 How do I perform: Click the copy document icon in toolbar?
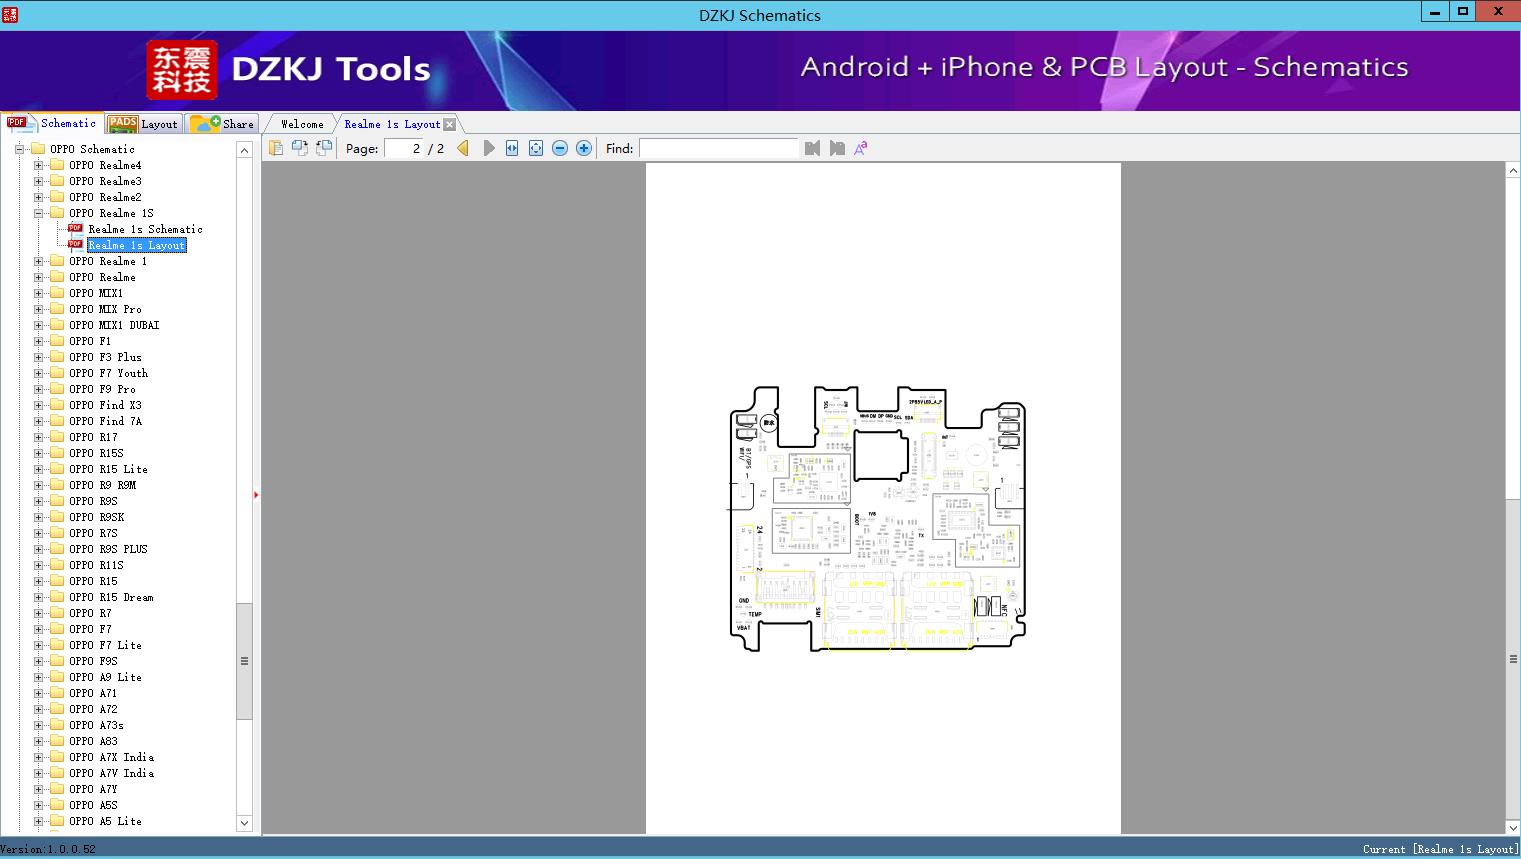pyautogui.click(x=276, y=148)
